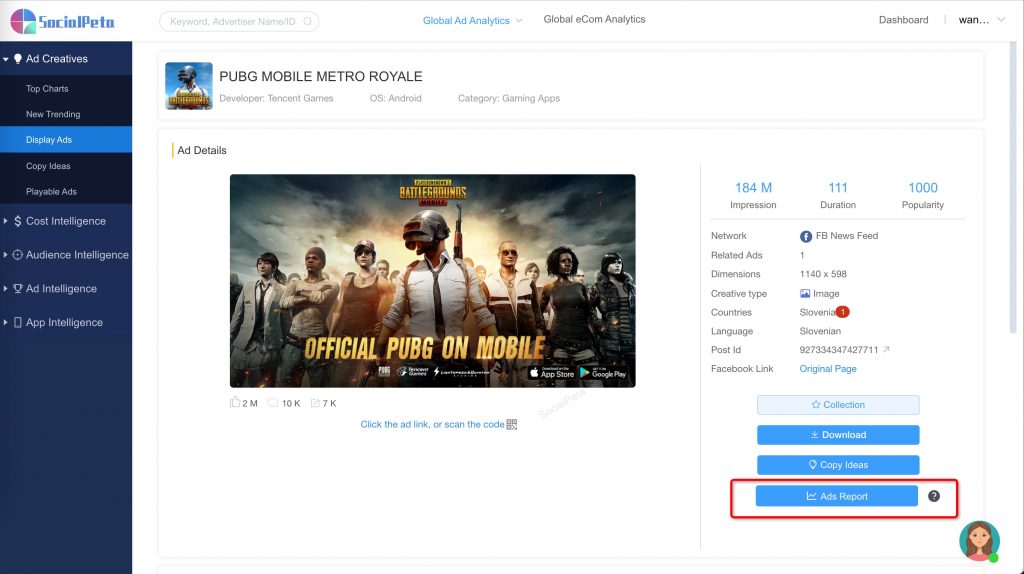Screen dimensions: 1024x574
Task: Click the PUBG Mobile app icon
Action: tap(189, 86)
